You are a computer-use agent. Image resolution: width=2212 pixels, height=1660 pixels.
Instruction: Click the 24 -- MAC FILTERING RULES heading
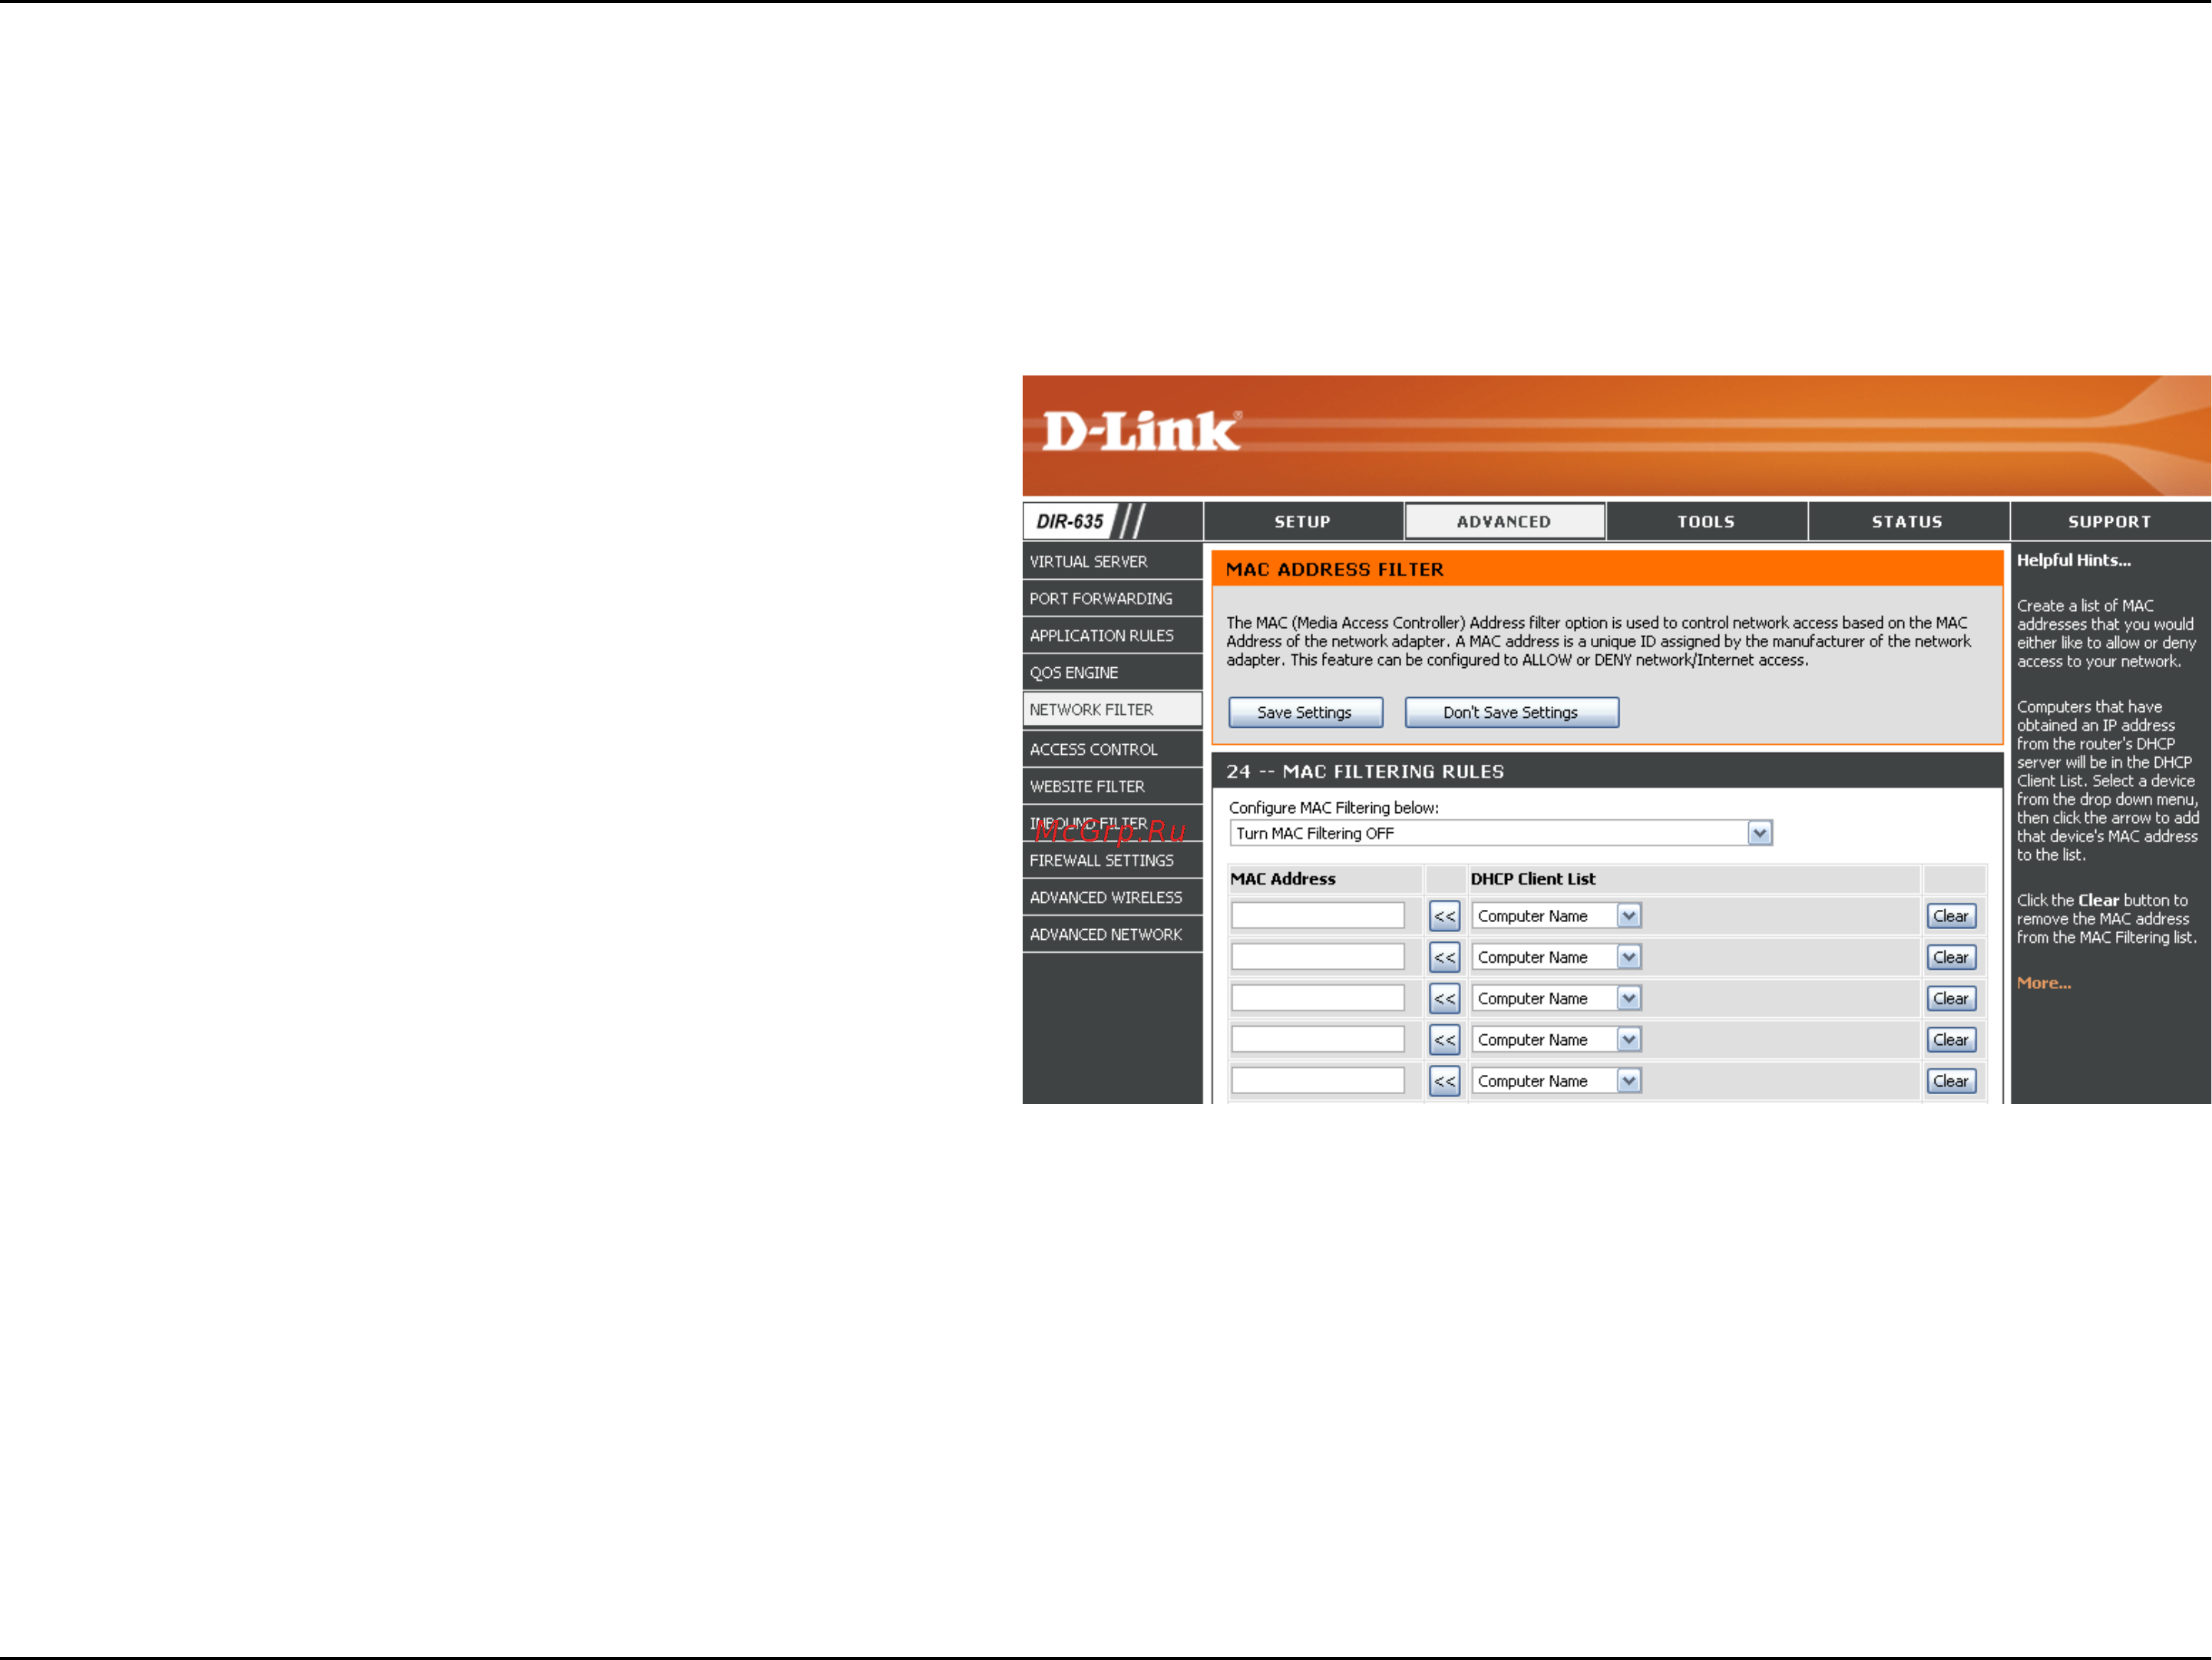pyautogui.click(x=1365, y=772)
